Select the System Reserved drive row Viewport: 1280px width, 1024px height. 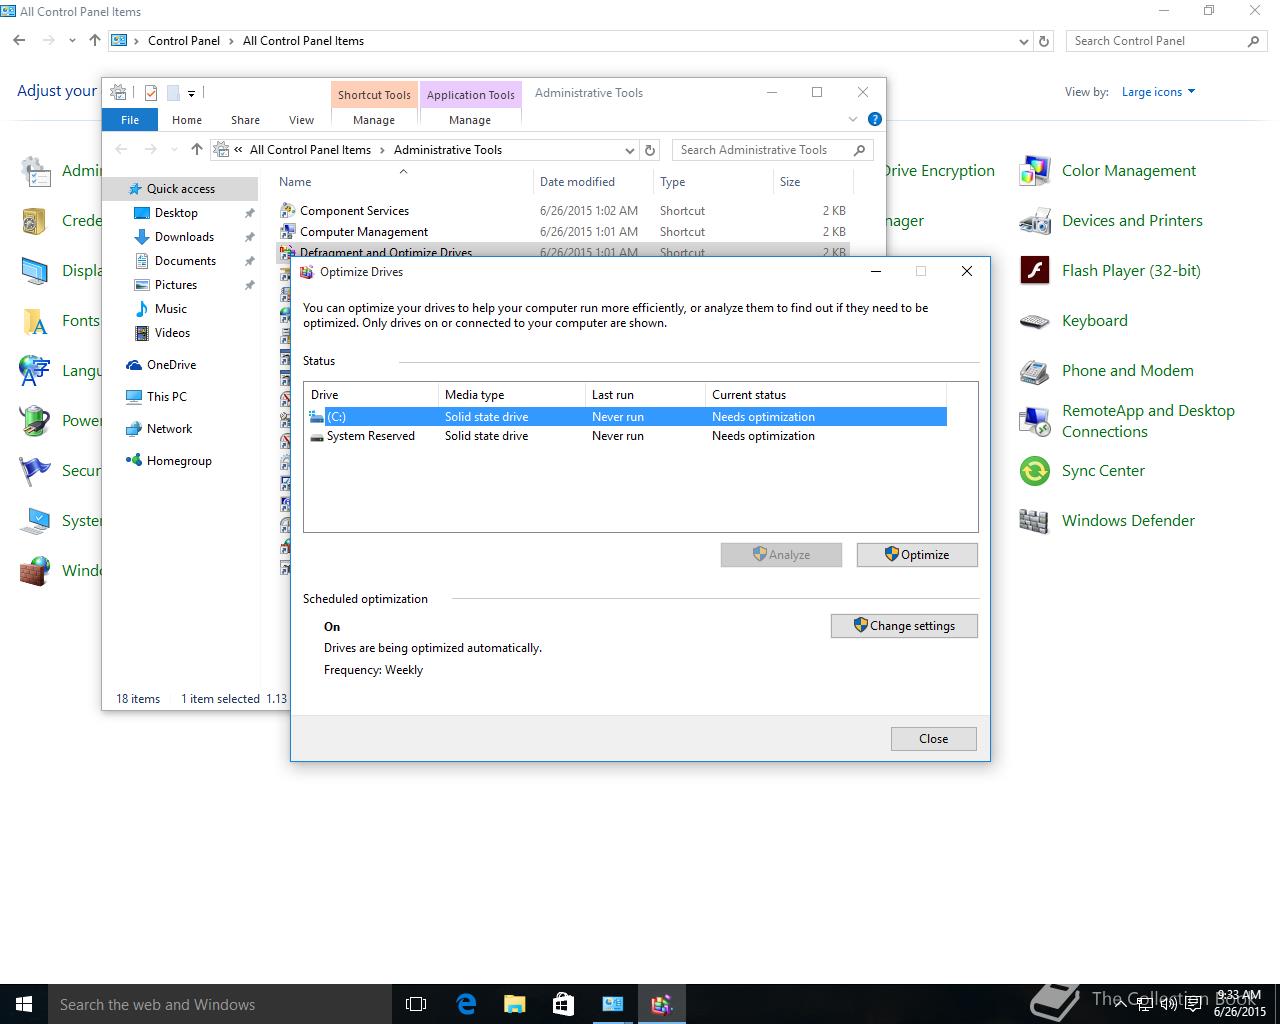626,436
